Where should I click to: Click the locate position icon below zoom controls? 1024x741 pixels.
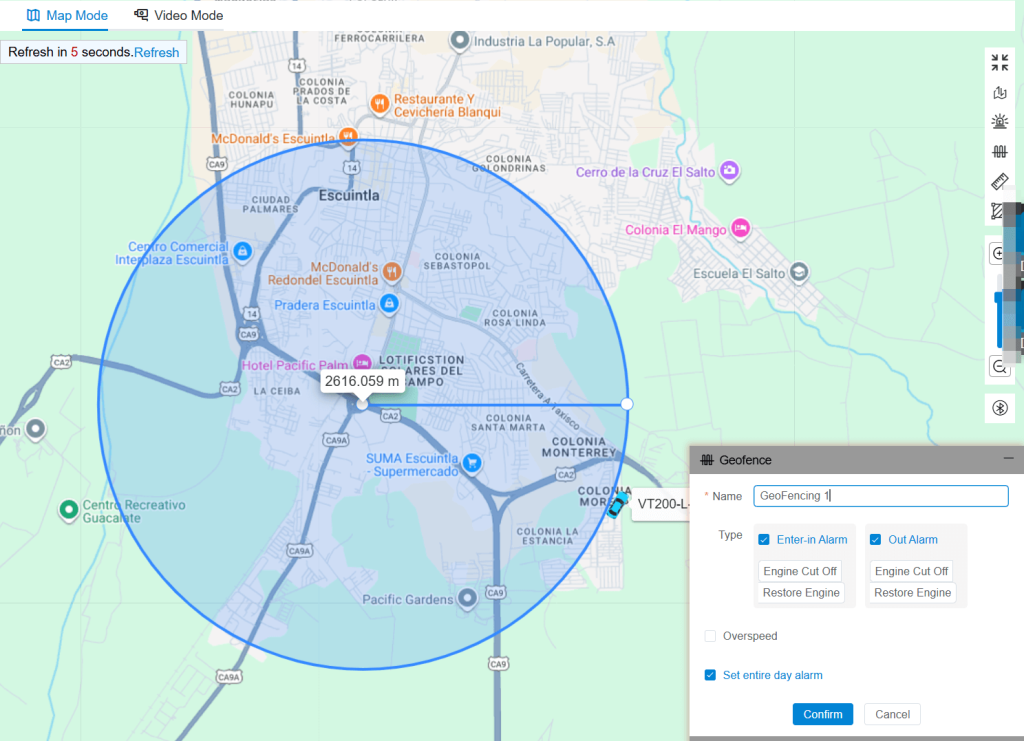click(x=1000, y=408)
